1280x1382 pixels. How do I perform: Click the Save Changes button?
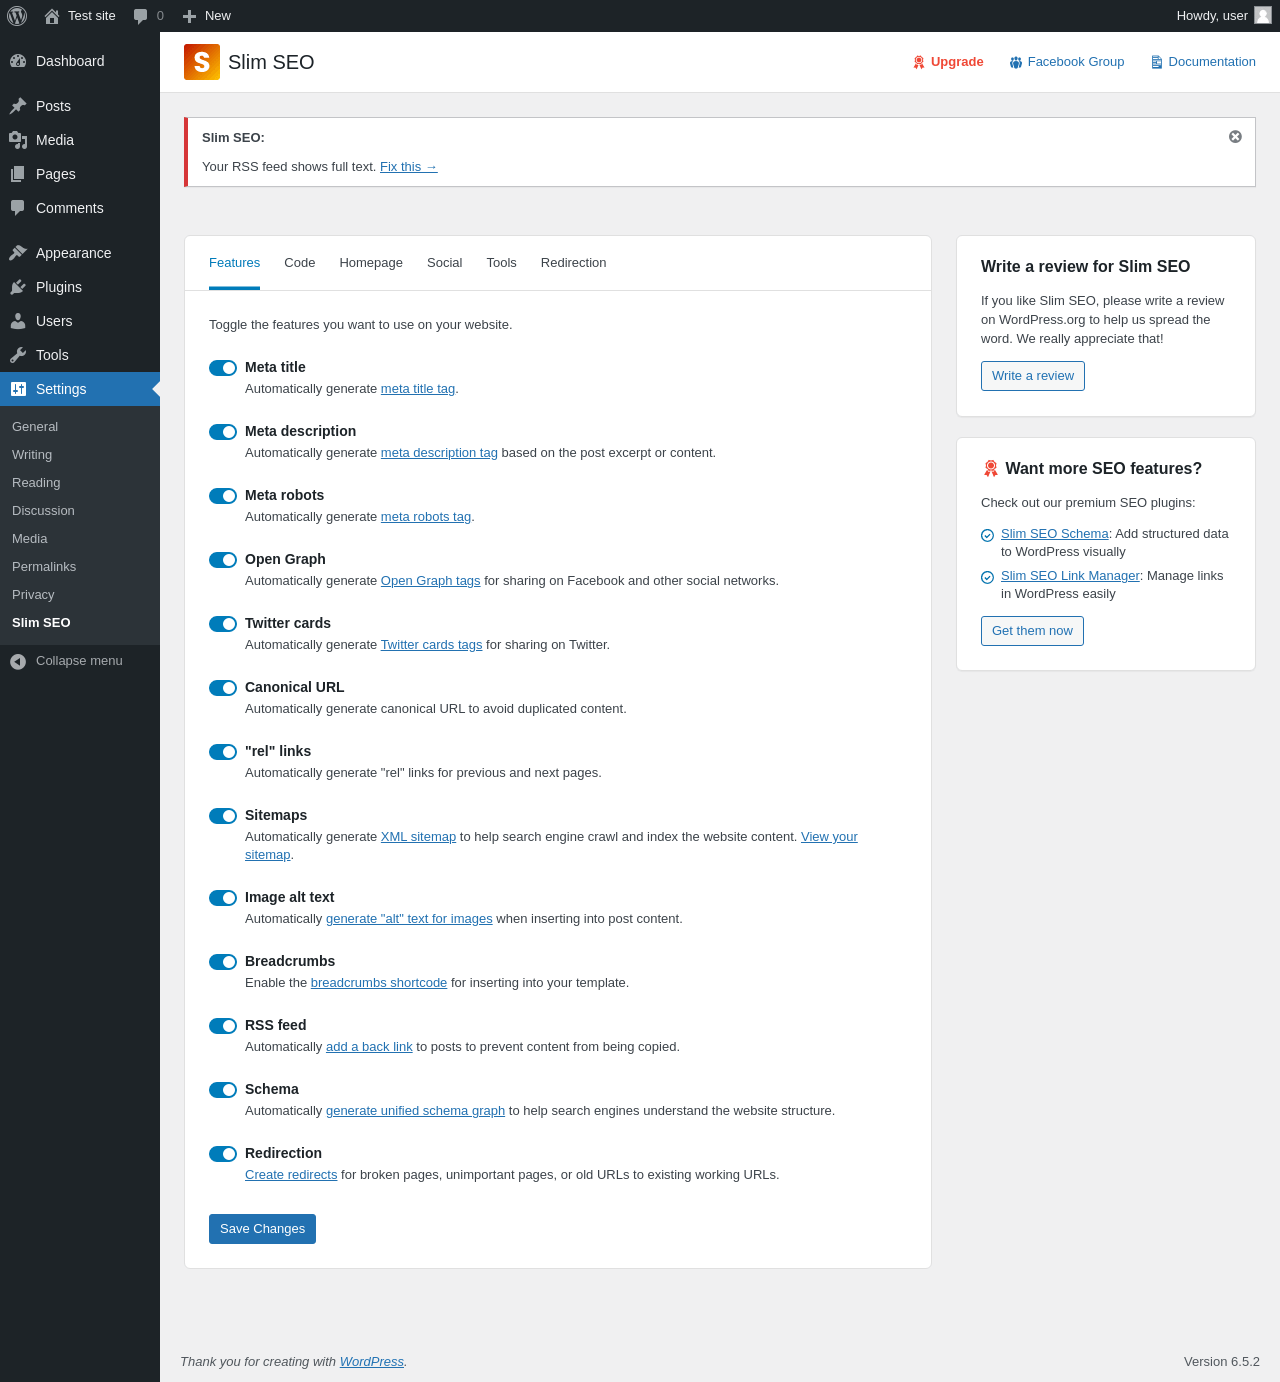point(262,1229)
